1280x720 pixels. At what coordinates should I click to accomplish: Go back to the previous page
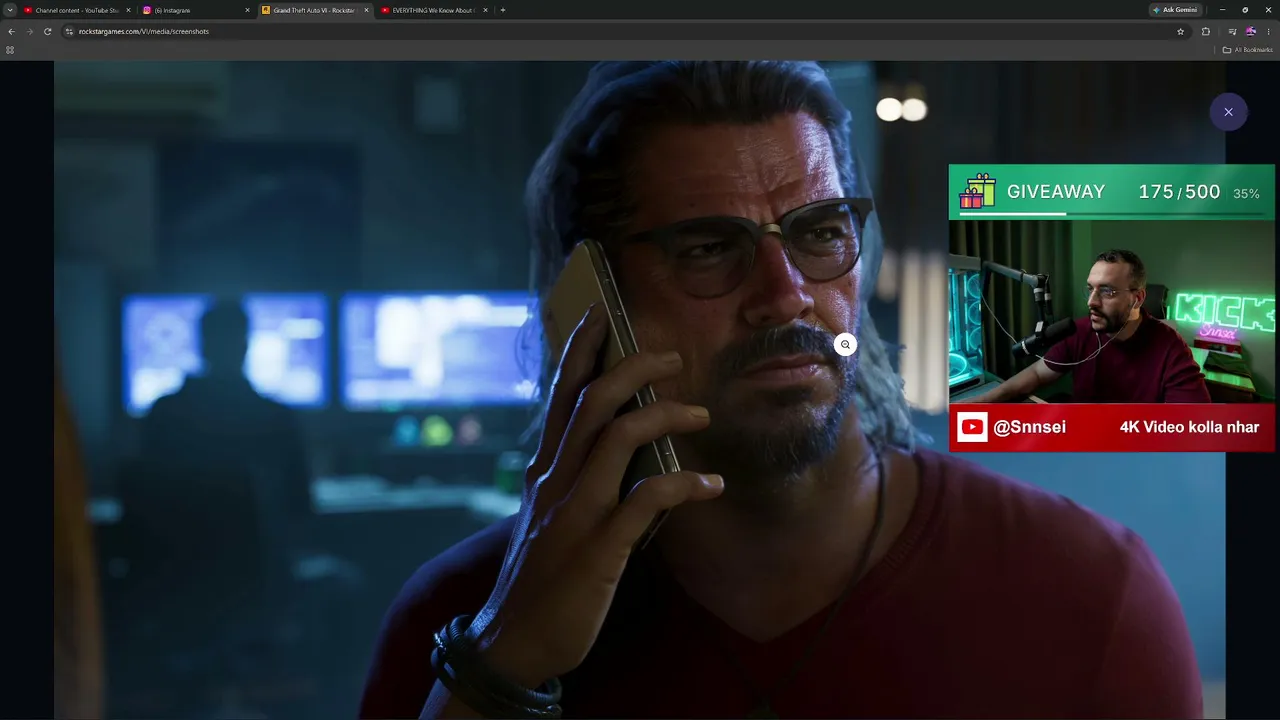[x=11, y=31]
